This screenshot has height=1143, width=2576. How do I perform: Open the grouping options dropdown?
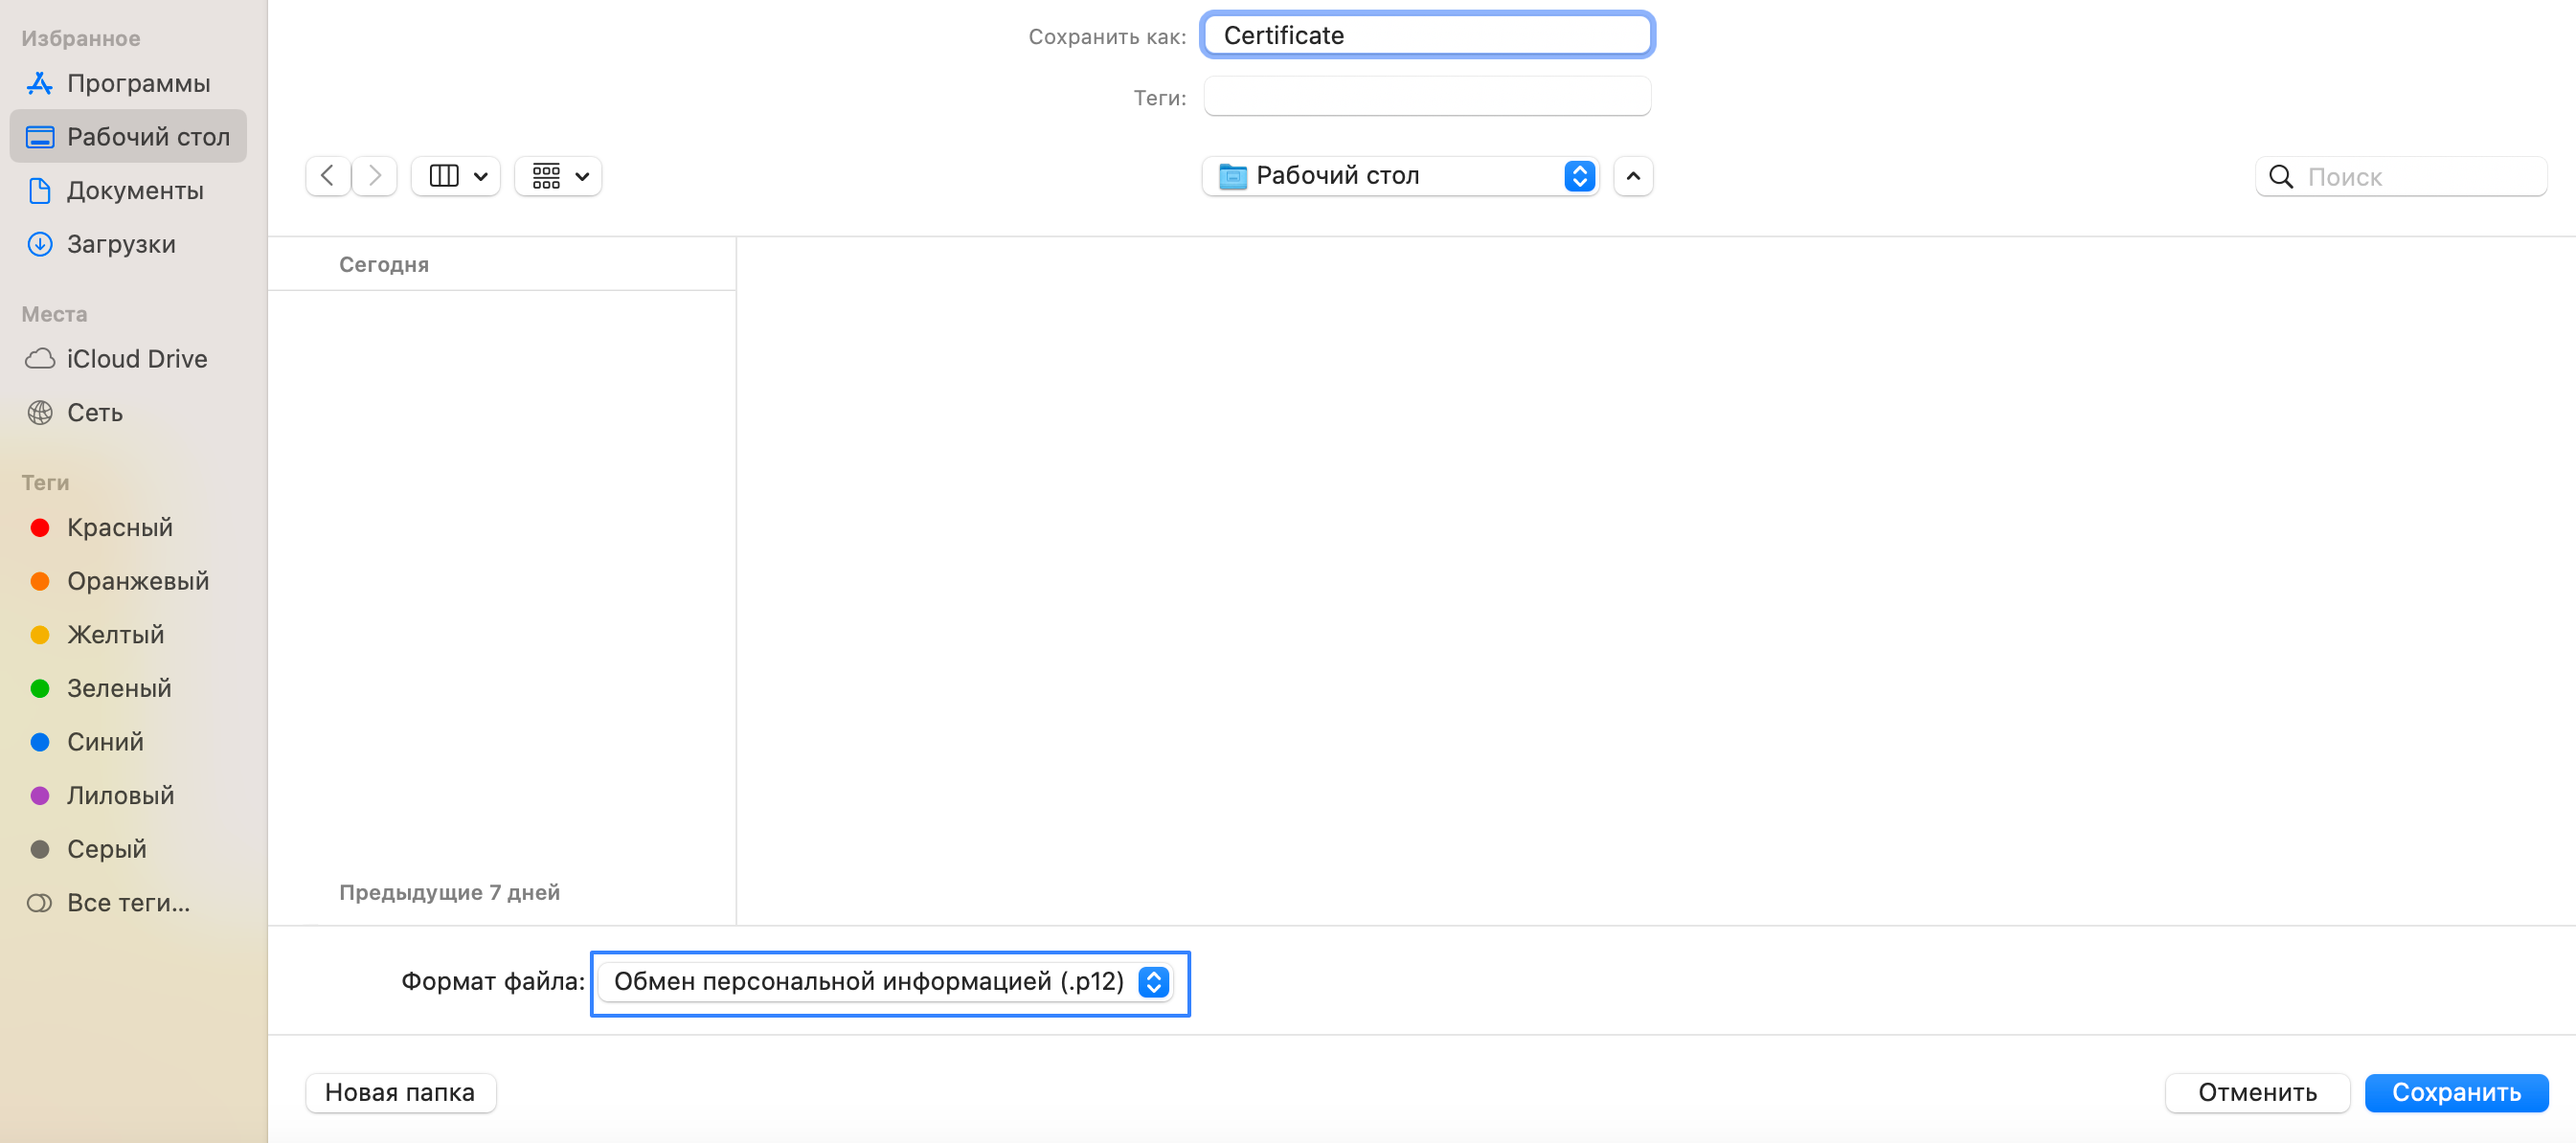coord(559,176)
